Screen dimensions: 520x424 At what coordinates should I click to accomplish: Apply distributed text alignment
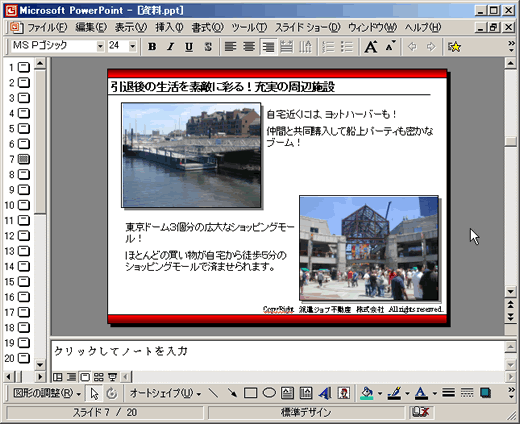pos(286,47)
